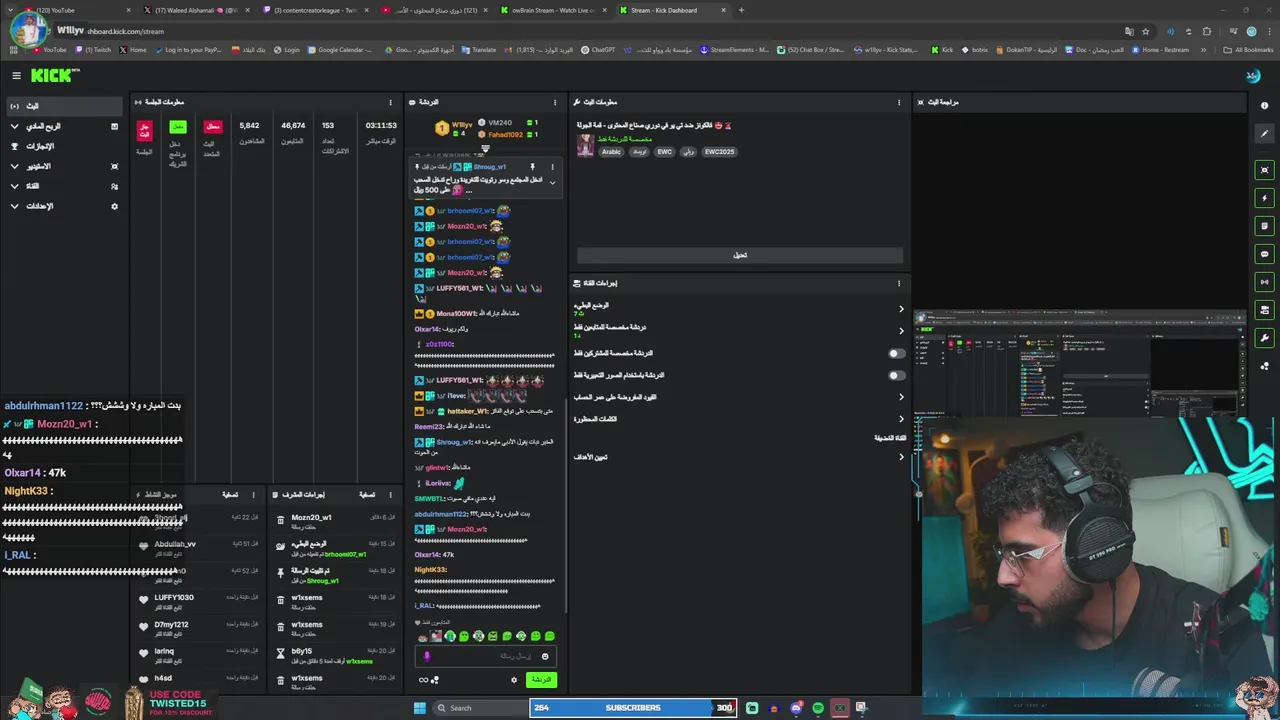Open session info panel three-dot menu
The width and height of the screenshot is (1280, 720).
[x=390, y=102]
